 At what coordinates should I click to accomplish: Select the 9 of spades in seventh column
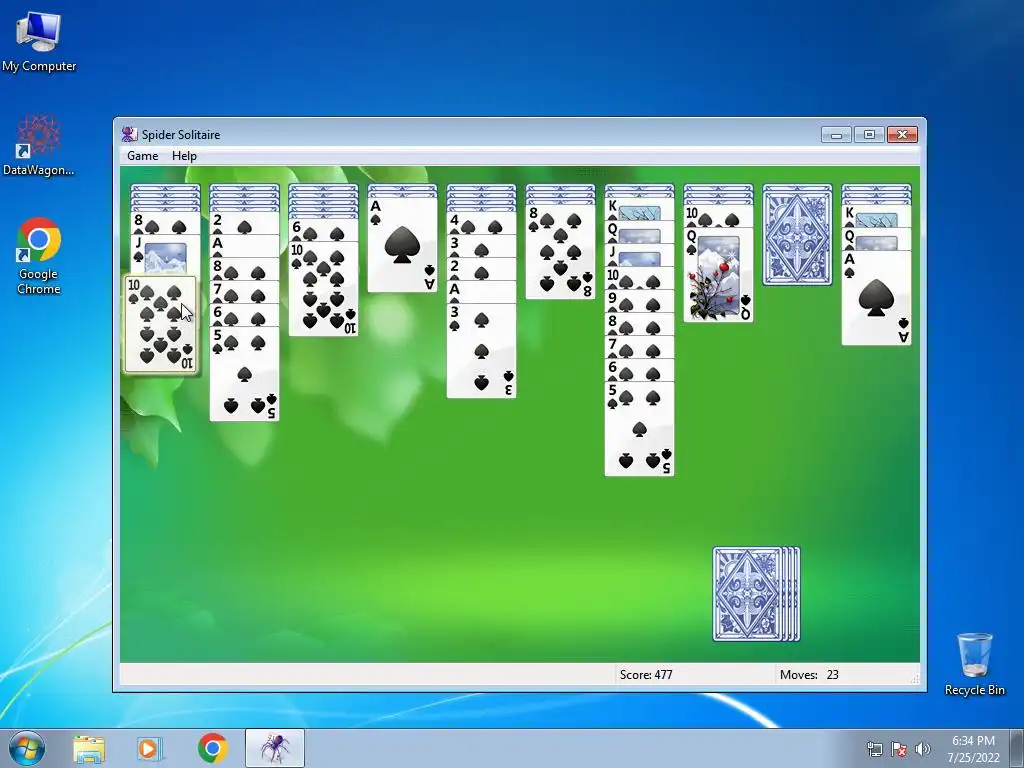click(x=639, y=301)
